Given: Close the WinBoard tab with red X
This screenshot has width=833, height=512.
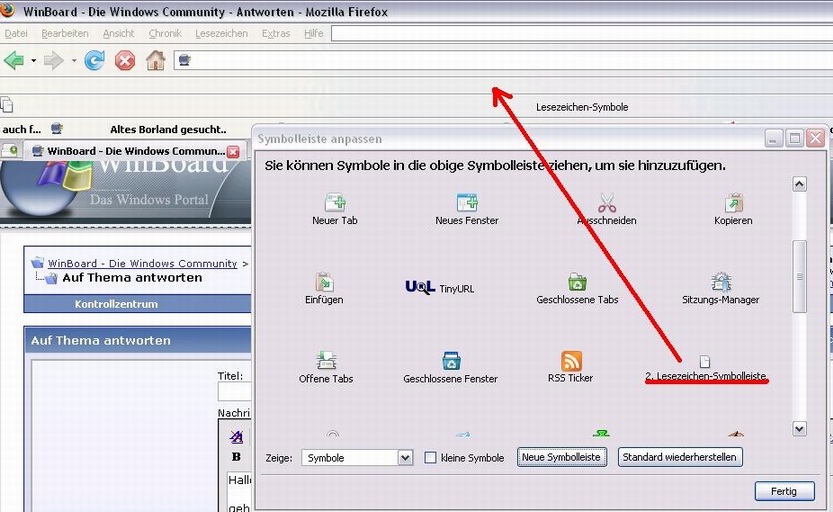Looking at the screenshot, I should (x=233, y=152).
